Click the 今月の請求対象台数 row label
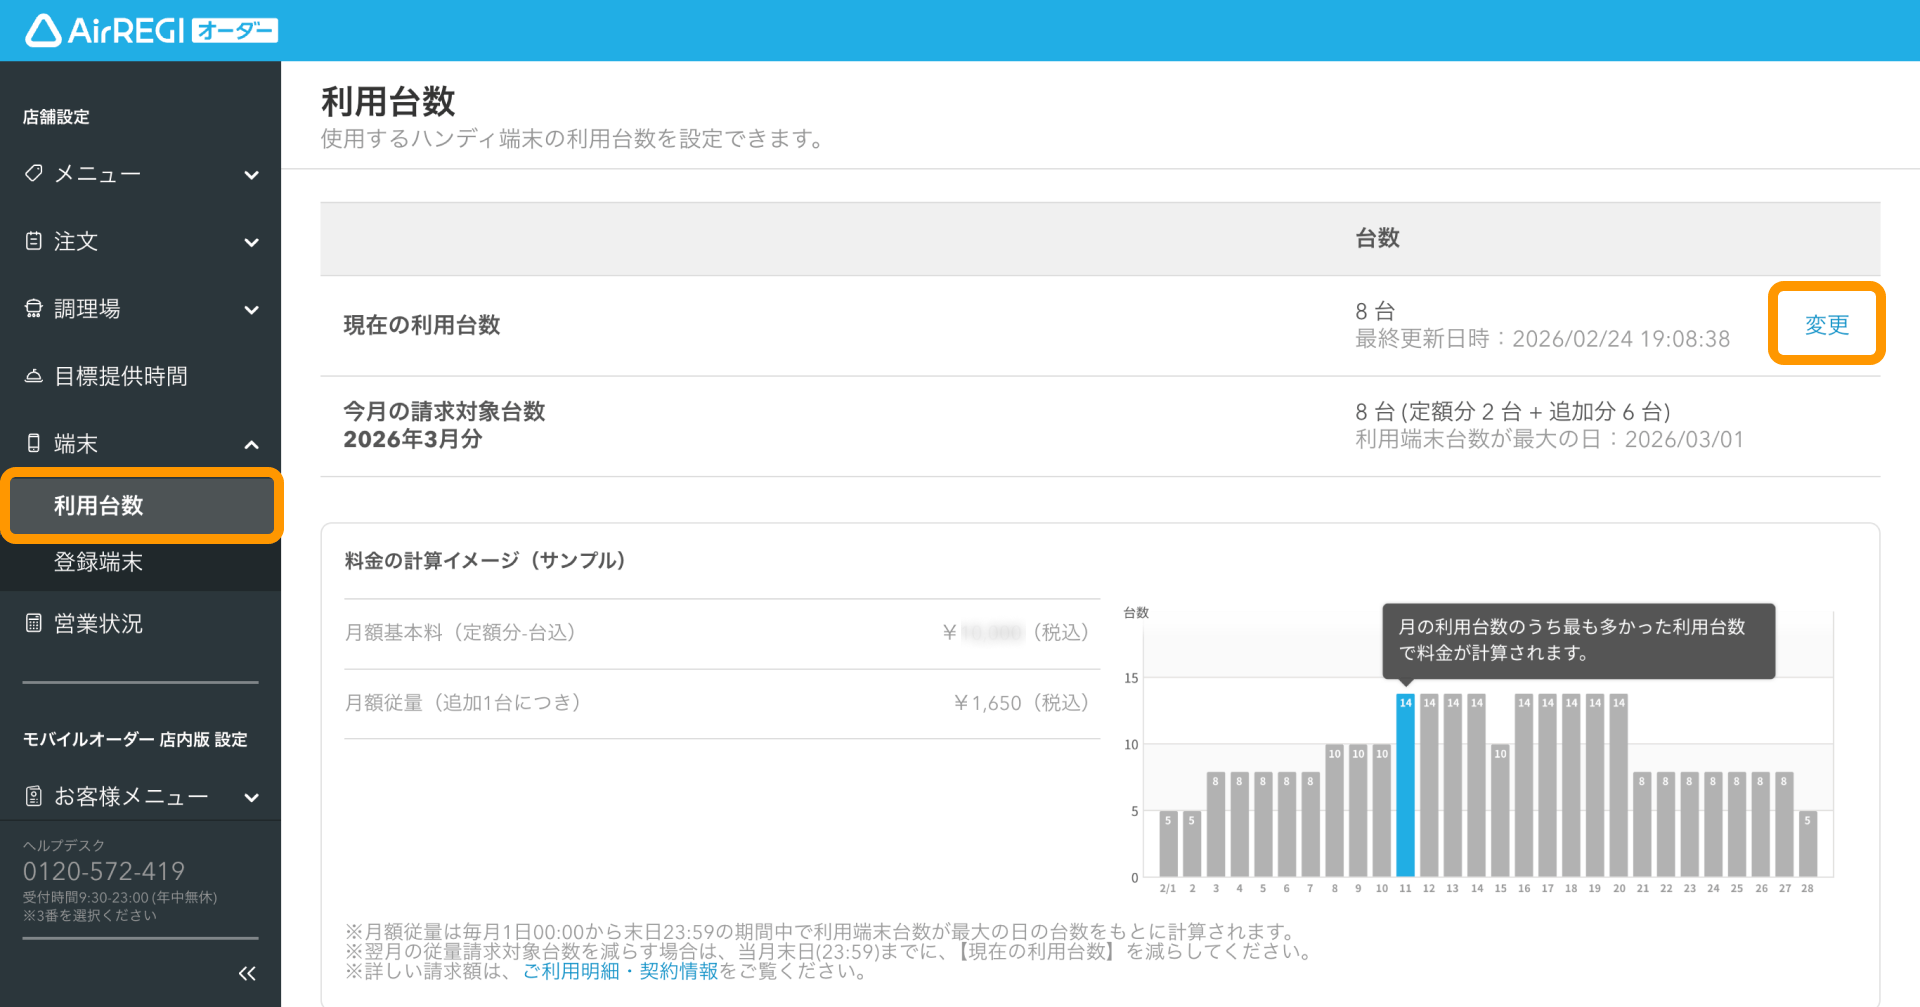This screenshot has width=1920, height=1007. click(x=444, y=425)
